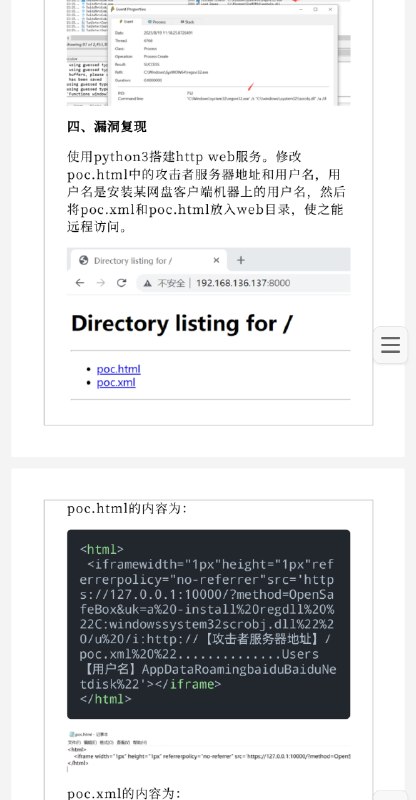Select the Directory listing for / tab

tap(147, 260)
